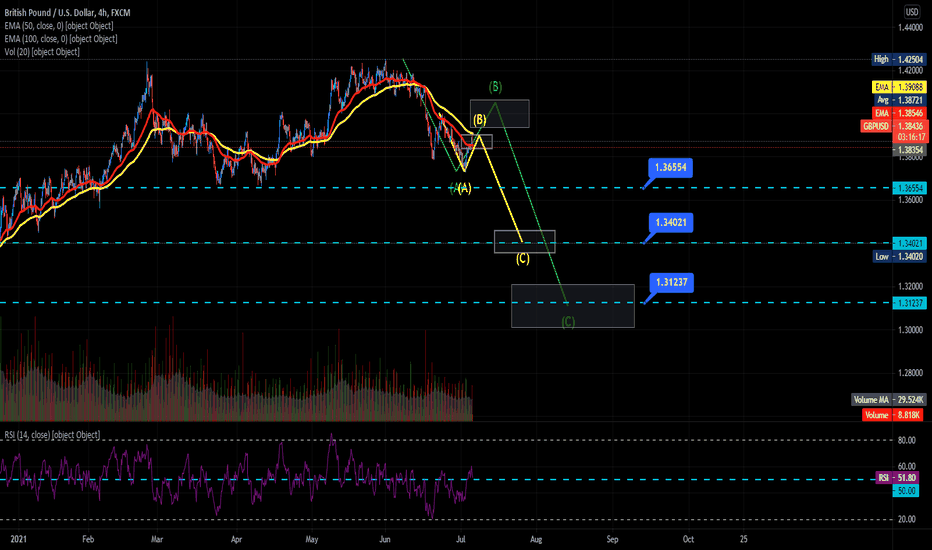Click the Aug label on the time axis
Image resolution: width=932 pixels, height=550 pixels.
pos(536,539)
